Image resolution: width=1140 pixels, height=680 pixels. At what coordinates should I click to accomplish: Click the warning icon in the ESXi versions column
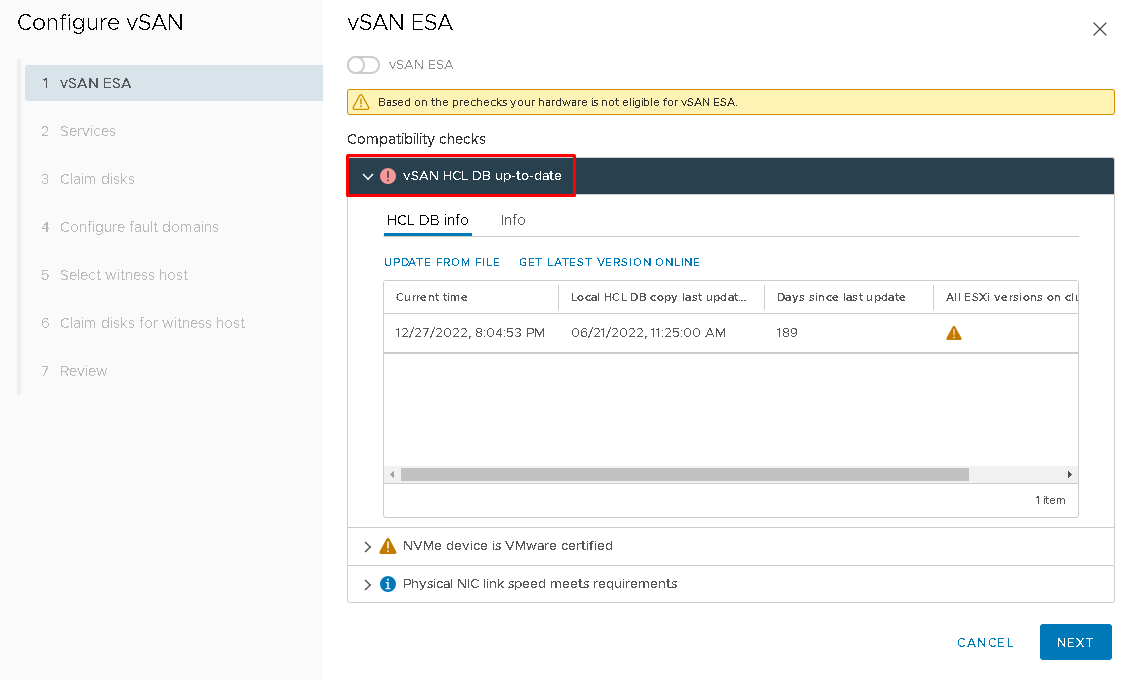click(x=953, y=331)
